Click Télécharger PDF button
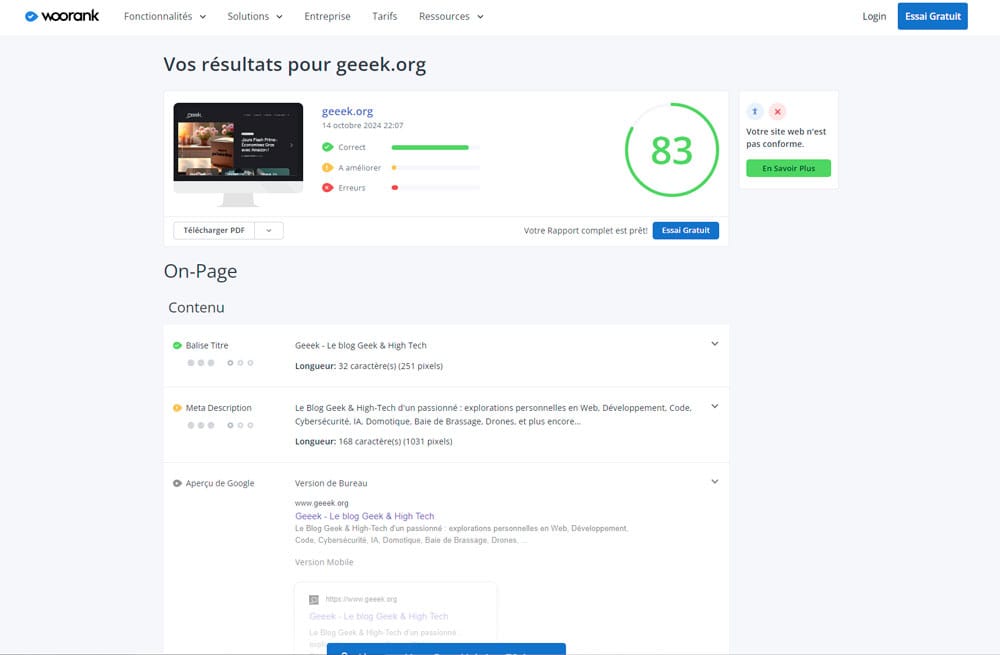1000x655 pixels. pyautogui.click(x=214, y=230)
